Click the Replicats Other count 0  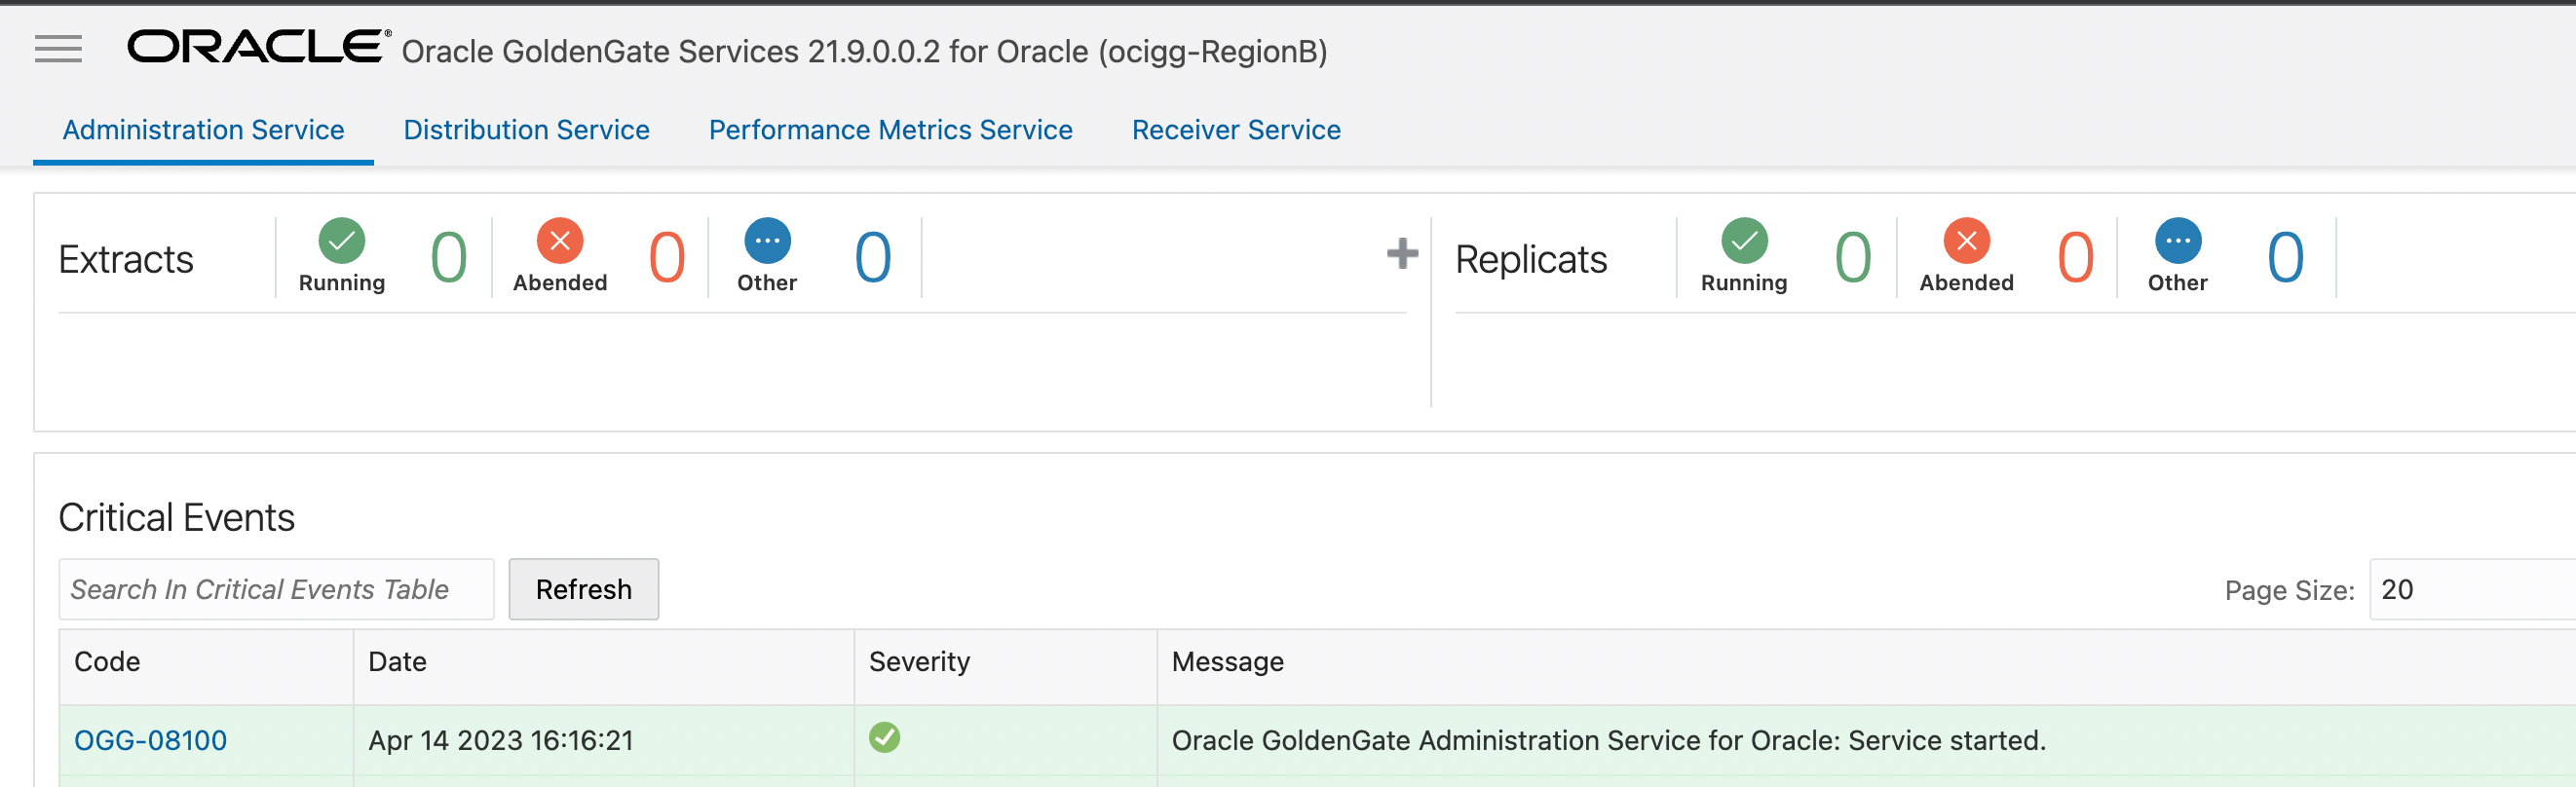(2286, 258)
